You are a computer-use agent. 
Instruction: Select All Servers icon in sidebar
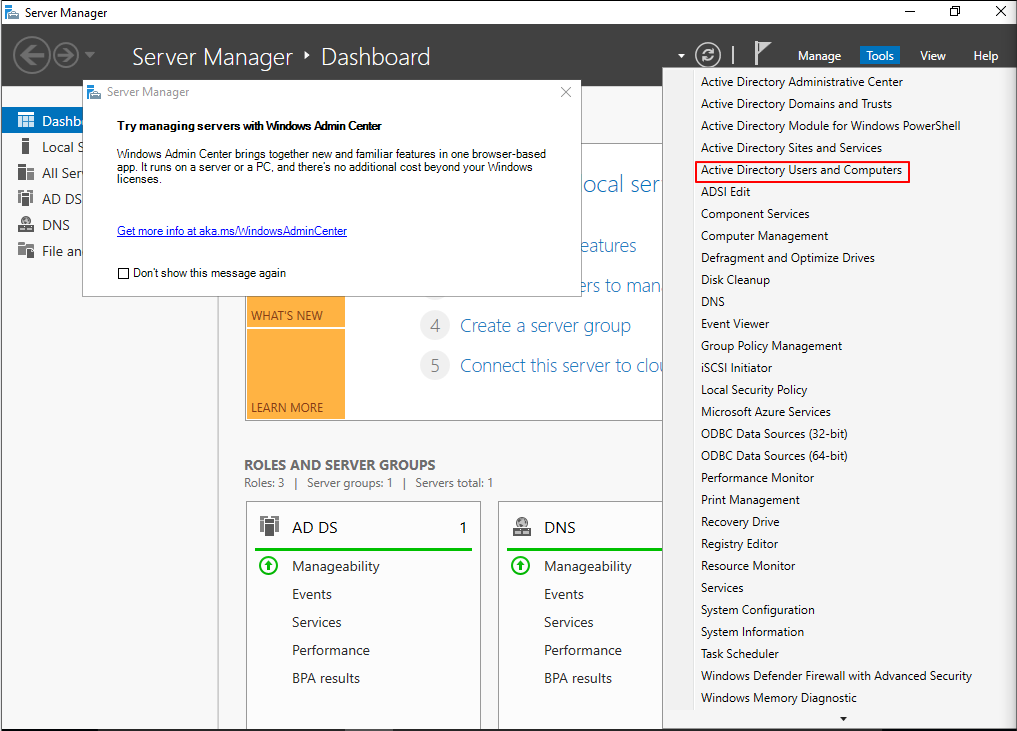[26, 173]
